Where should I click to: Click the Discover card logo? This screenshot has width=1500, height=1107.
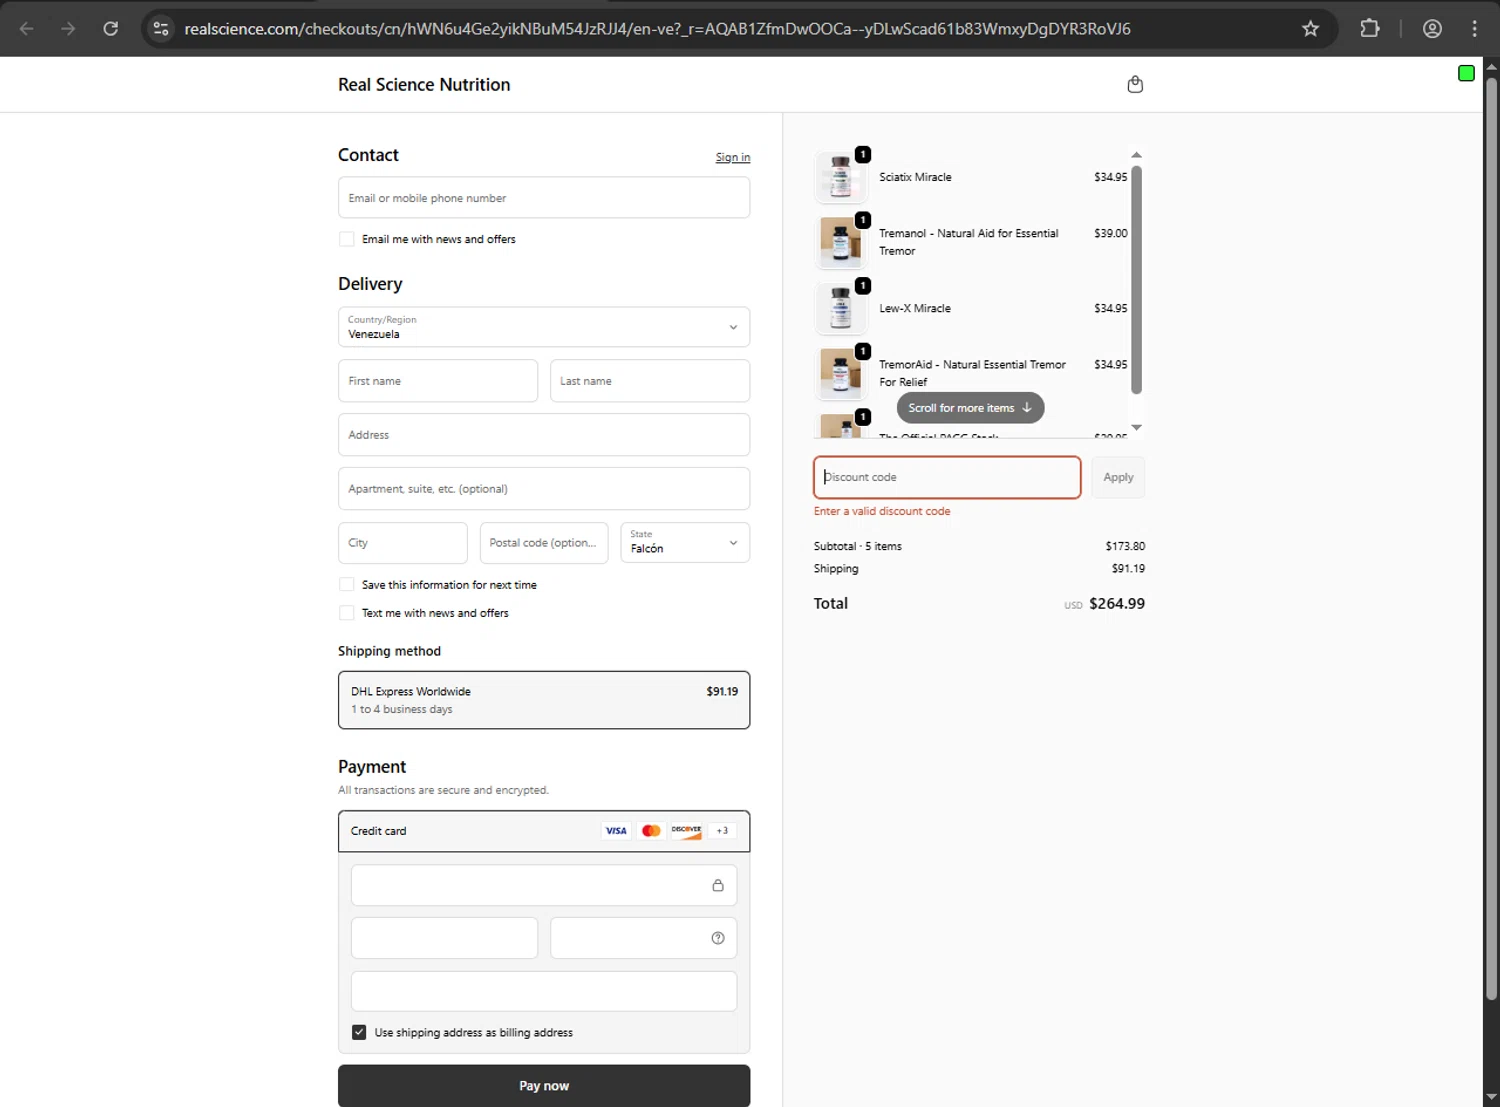[686, 831]
